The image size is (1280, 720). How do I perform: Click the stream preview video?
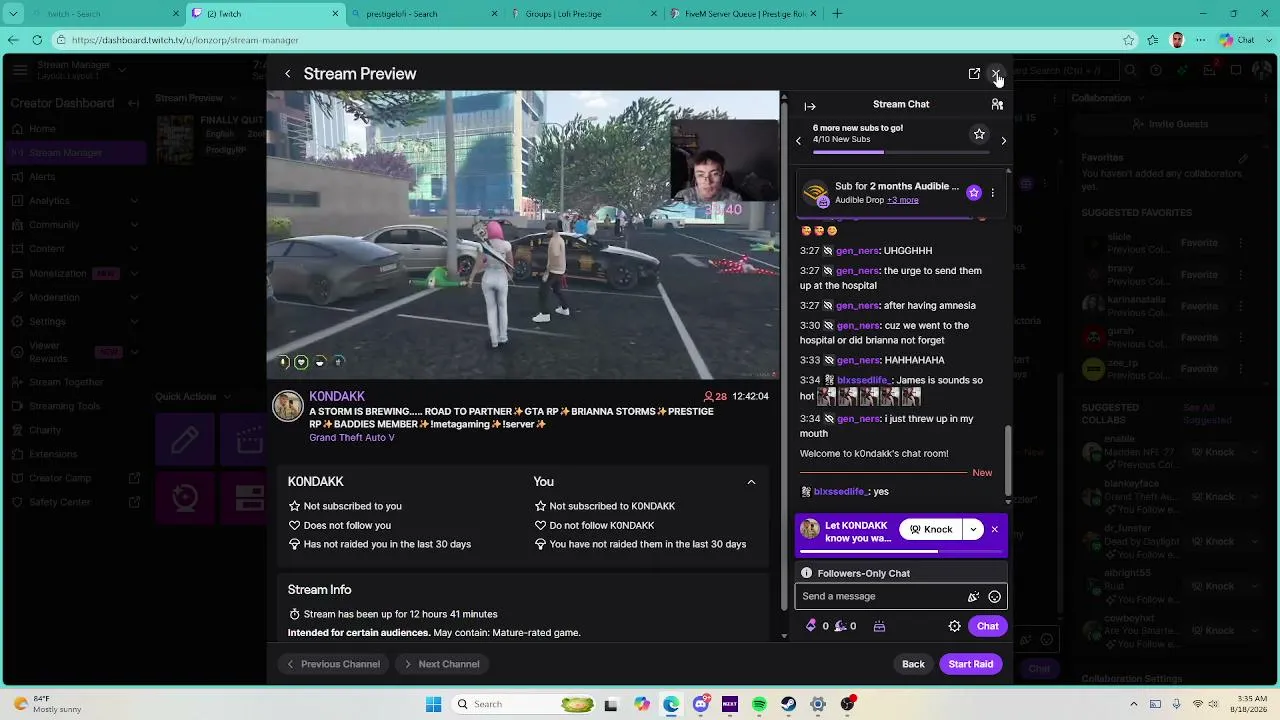tap(523, 235)
